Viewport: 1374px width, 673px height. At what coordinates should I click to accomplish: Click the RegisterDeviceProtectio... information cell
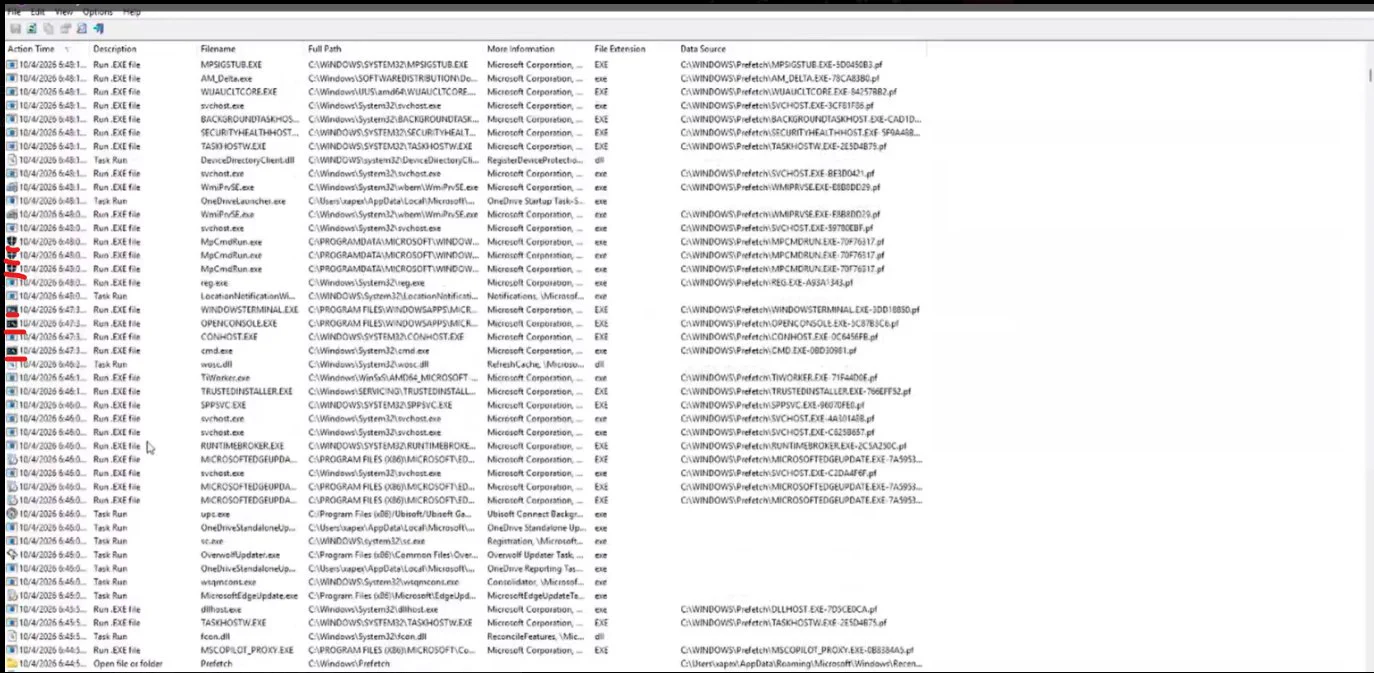pyautogui.click(x=534, y=160)
